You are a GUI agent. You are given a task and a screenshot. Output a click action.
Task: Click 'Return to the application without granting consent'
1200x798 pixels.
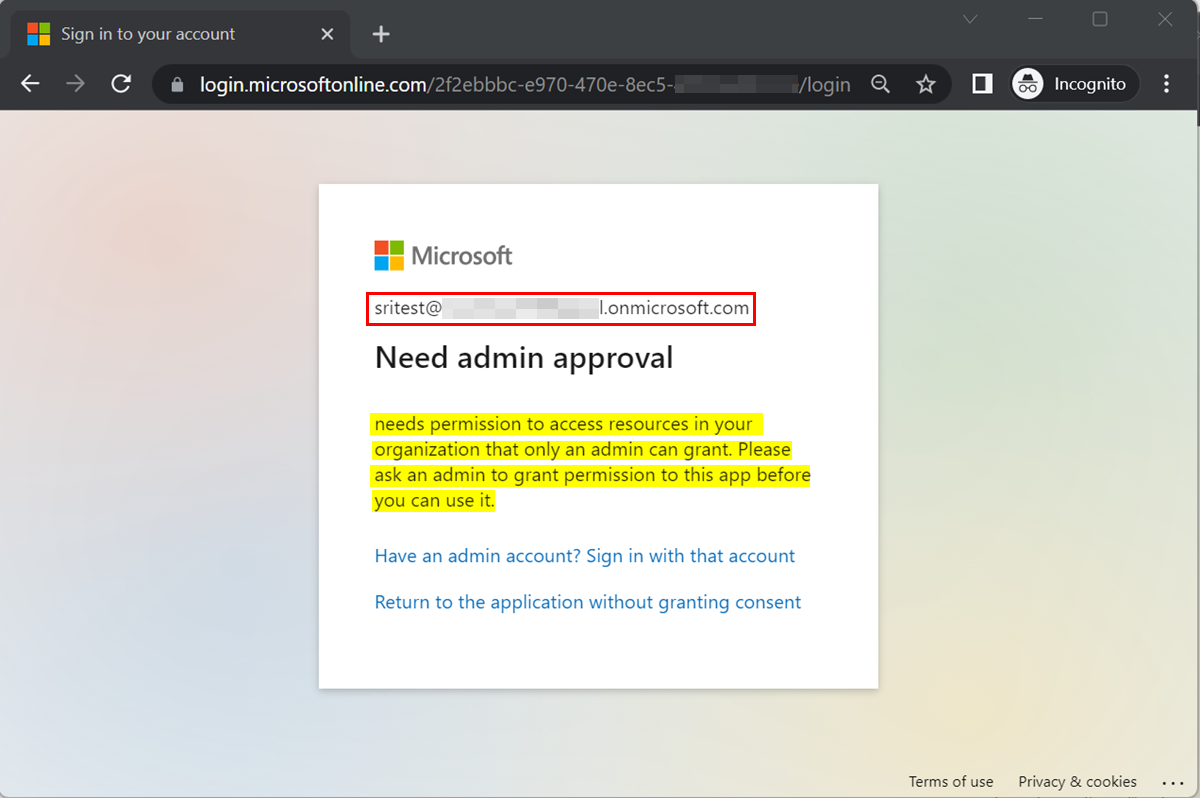tap(588, 602)
